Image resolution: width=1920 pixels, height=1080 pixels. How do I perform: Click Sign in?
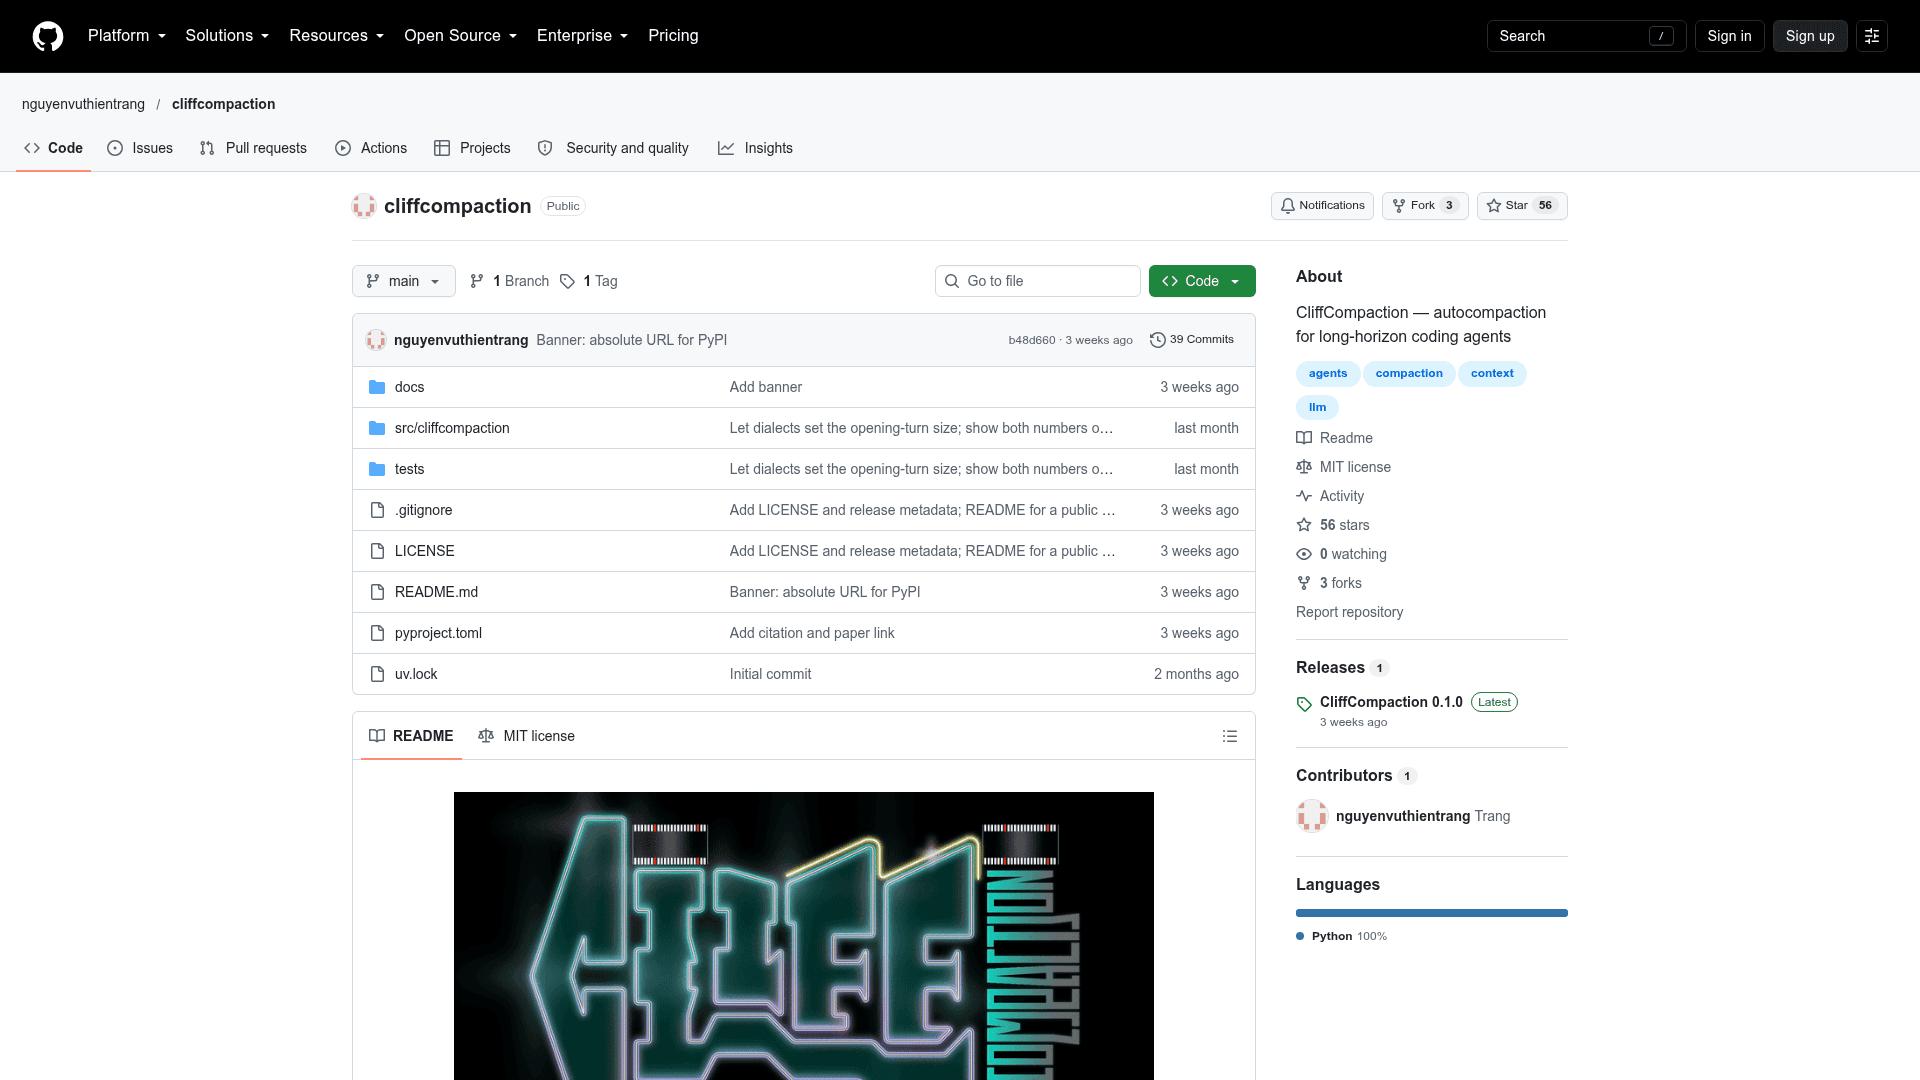pos(1729,36)
